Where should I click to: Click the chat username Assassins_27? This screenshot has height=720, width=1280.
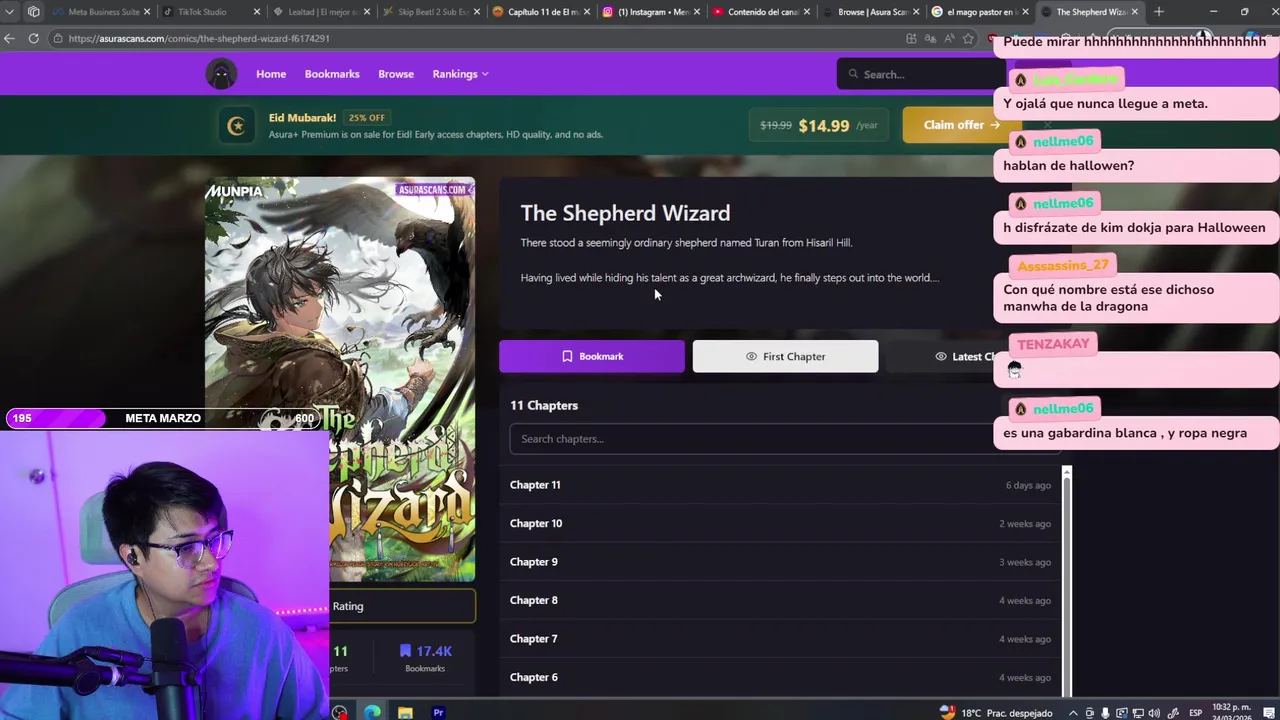(1063, 265)
